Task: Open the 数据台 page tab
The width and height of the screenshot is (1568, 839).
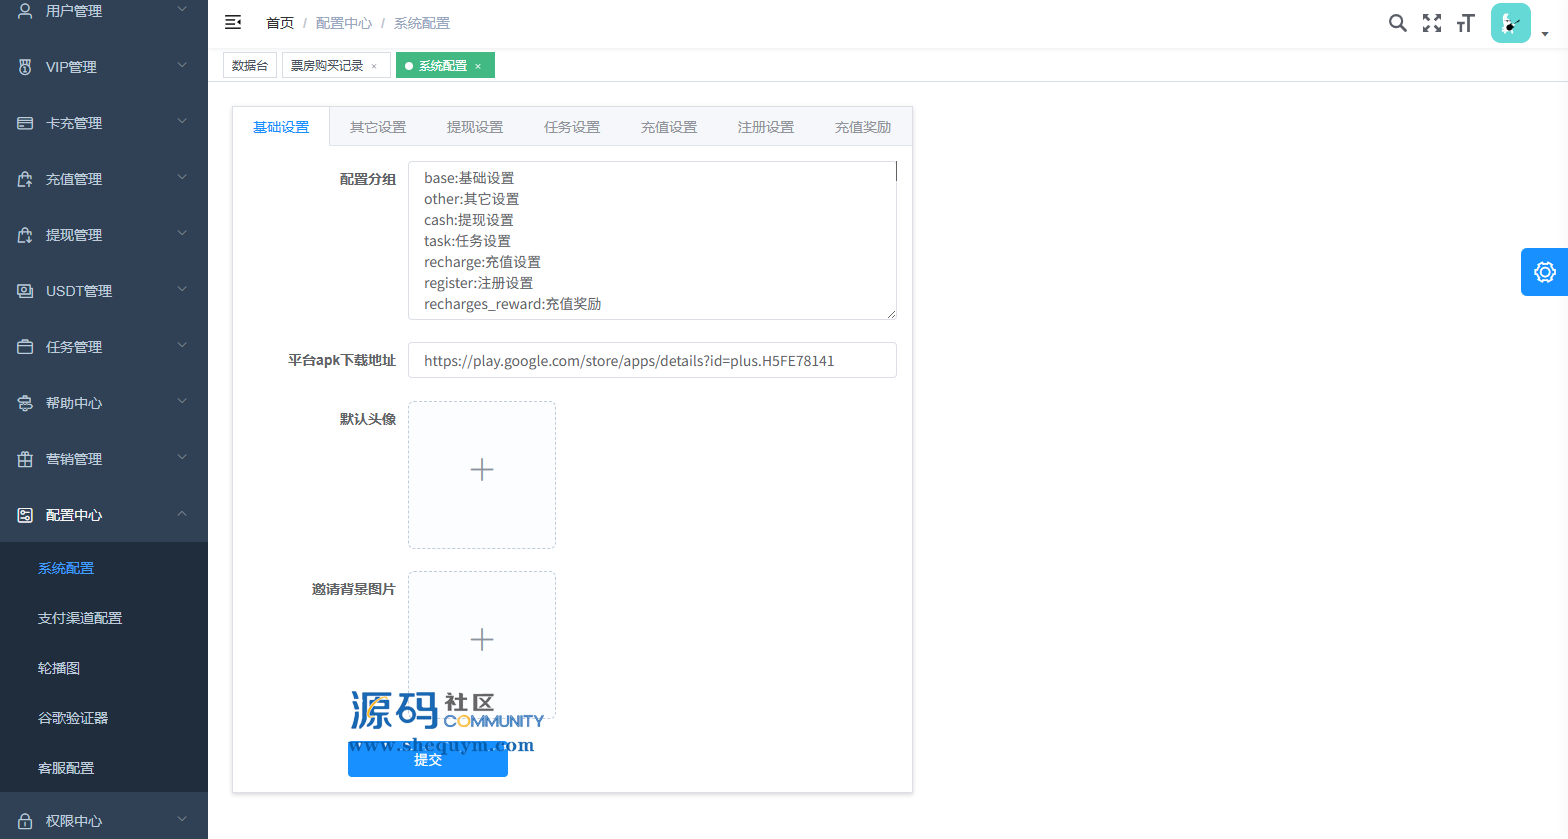Action: [250, 65]
